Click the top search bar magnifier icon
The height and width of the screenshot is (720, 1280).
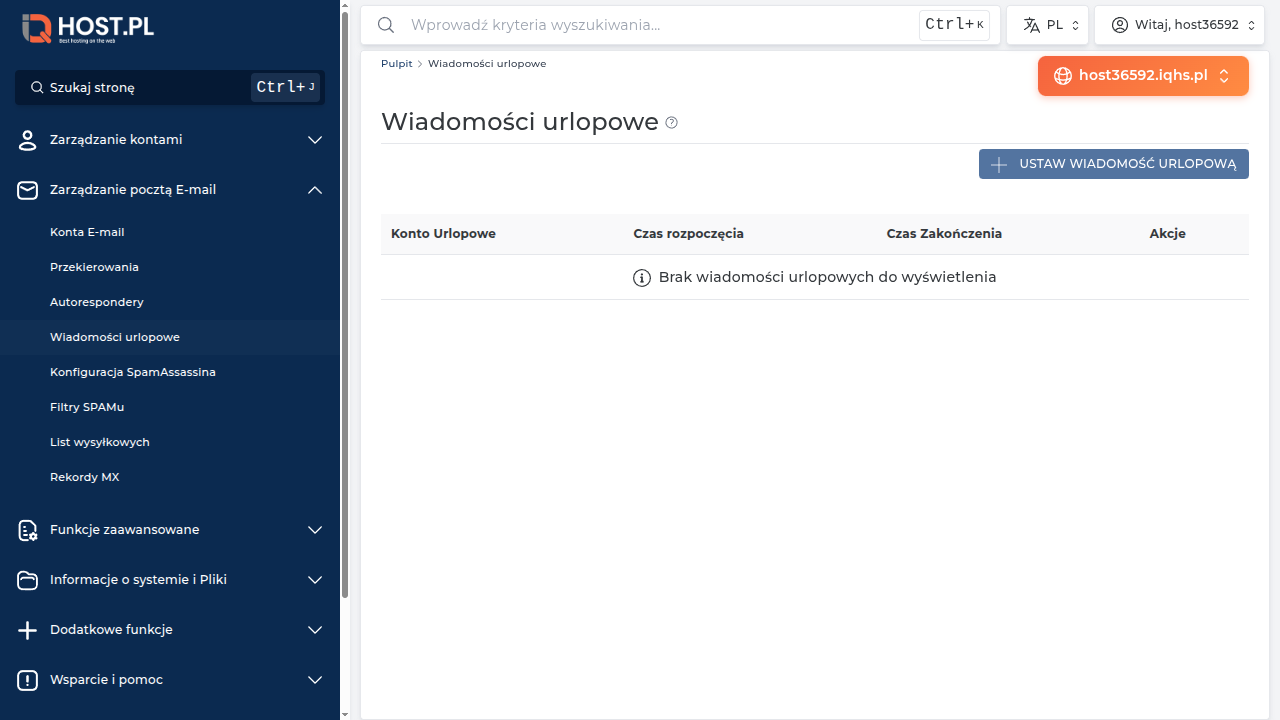[385, 25]
